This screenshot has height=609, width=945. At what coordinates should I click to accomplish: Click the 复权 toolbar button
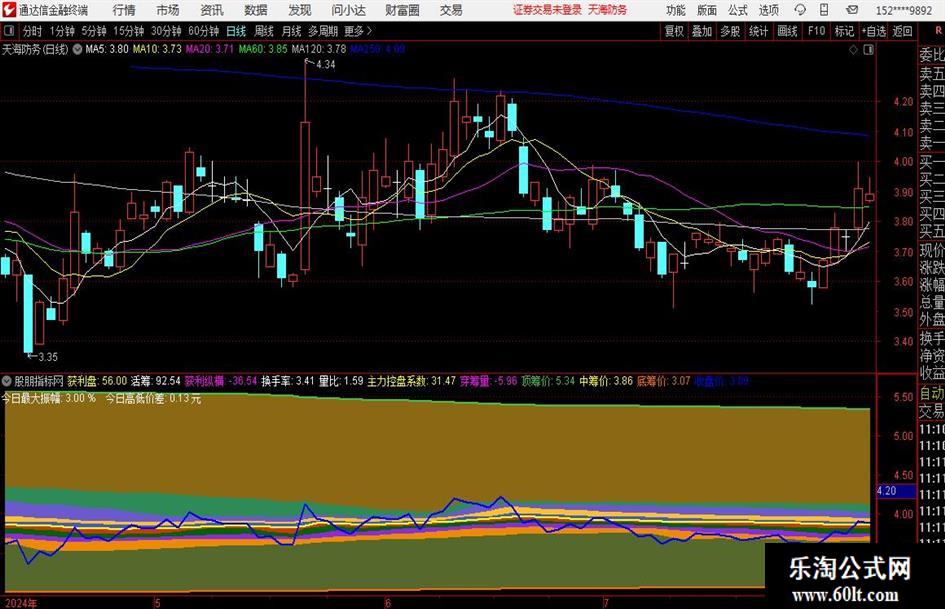(674, 31)
